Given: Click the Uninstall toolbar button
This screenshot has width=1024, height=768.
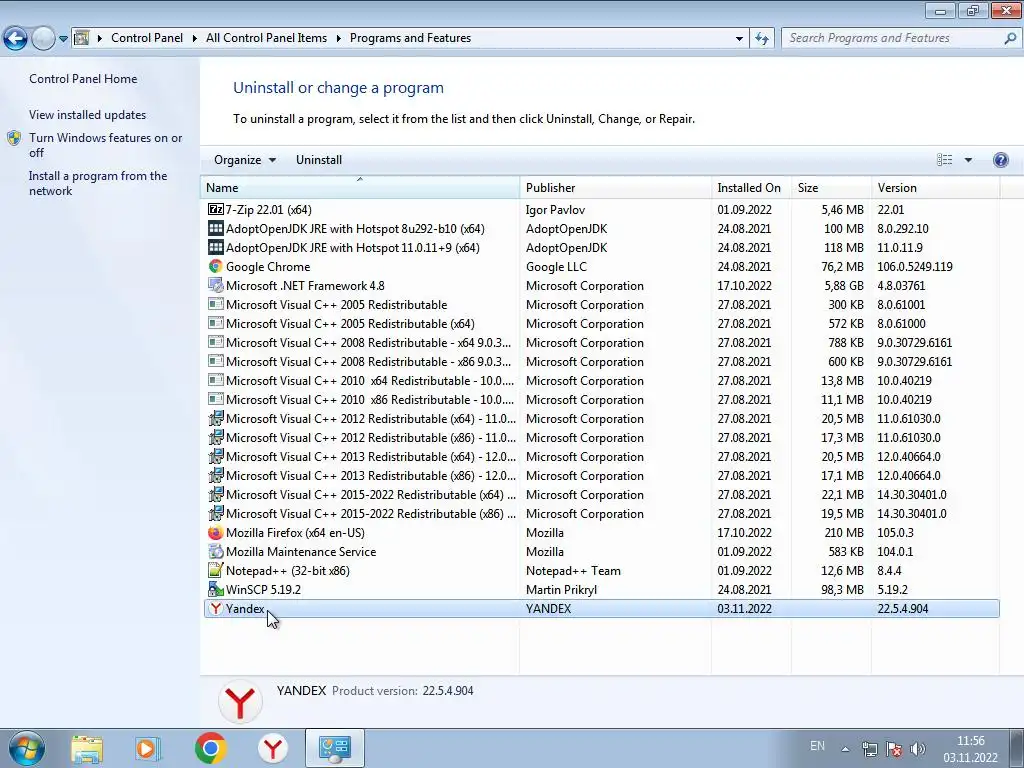Looking at the screenshot, I should 319,160.
